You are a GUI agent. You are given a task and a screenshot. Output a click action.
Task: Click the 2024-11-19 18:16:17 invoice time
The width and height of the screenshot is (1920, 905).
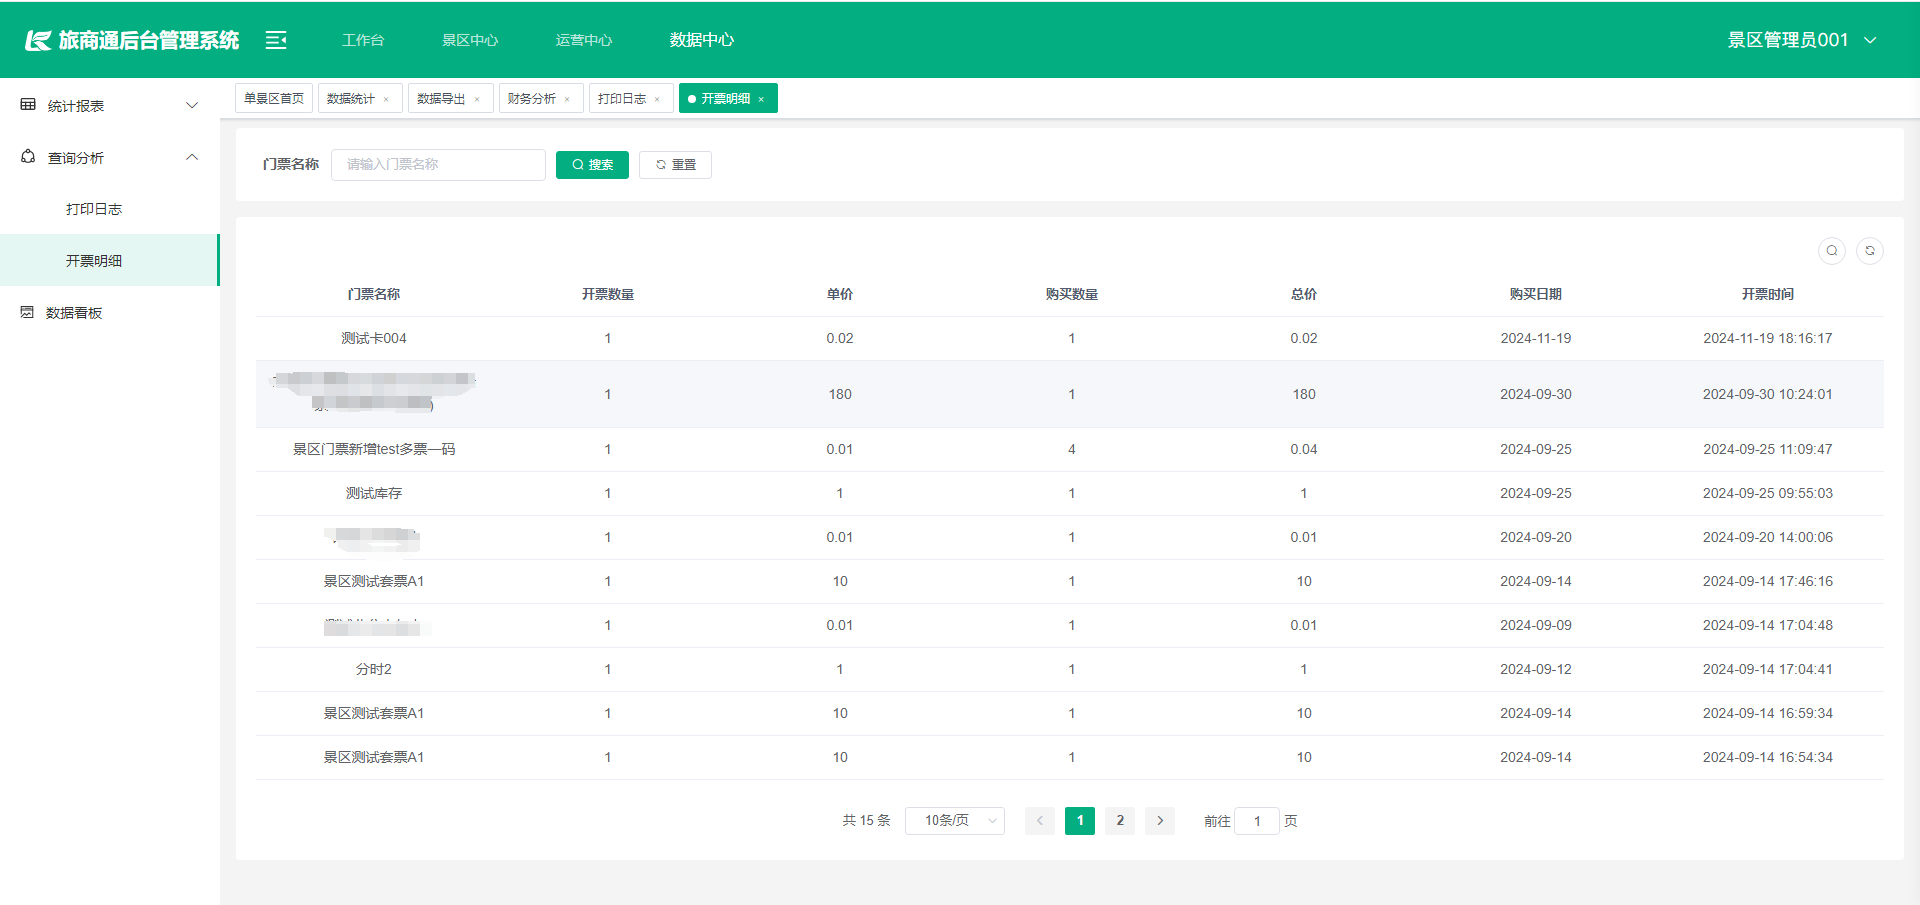(x=1768, y=338)
